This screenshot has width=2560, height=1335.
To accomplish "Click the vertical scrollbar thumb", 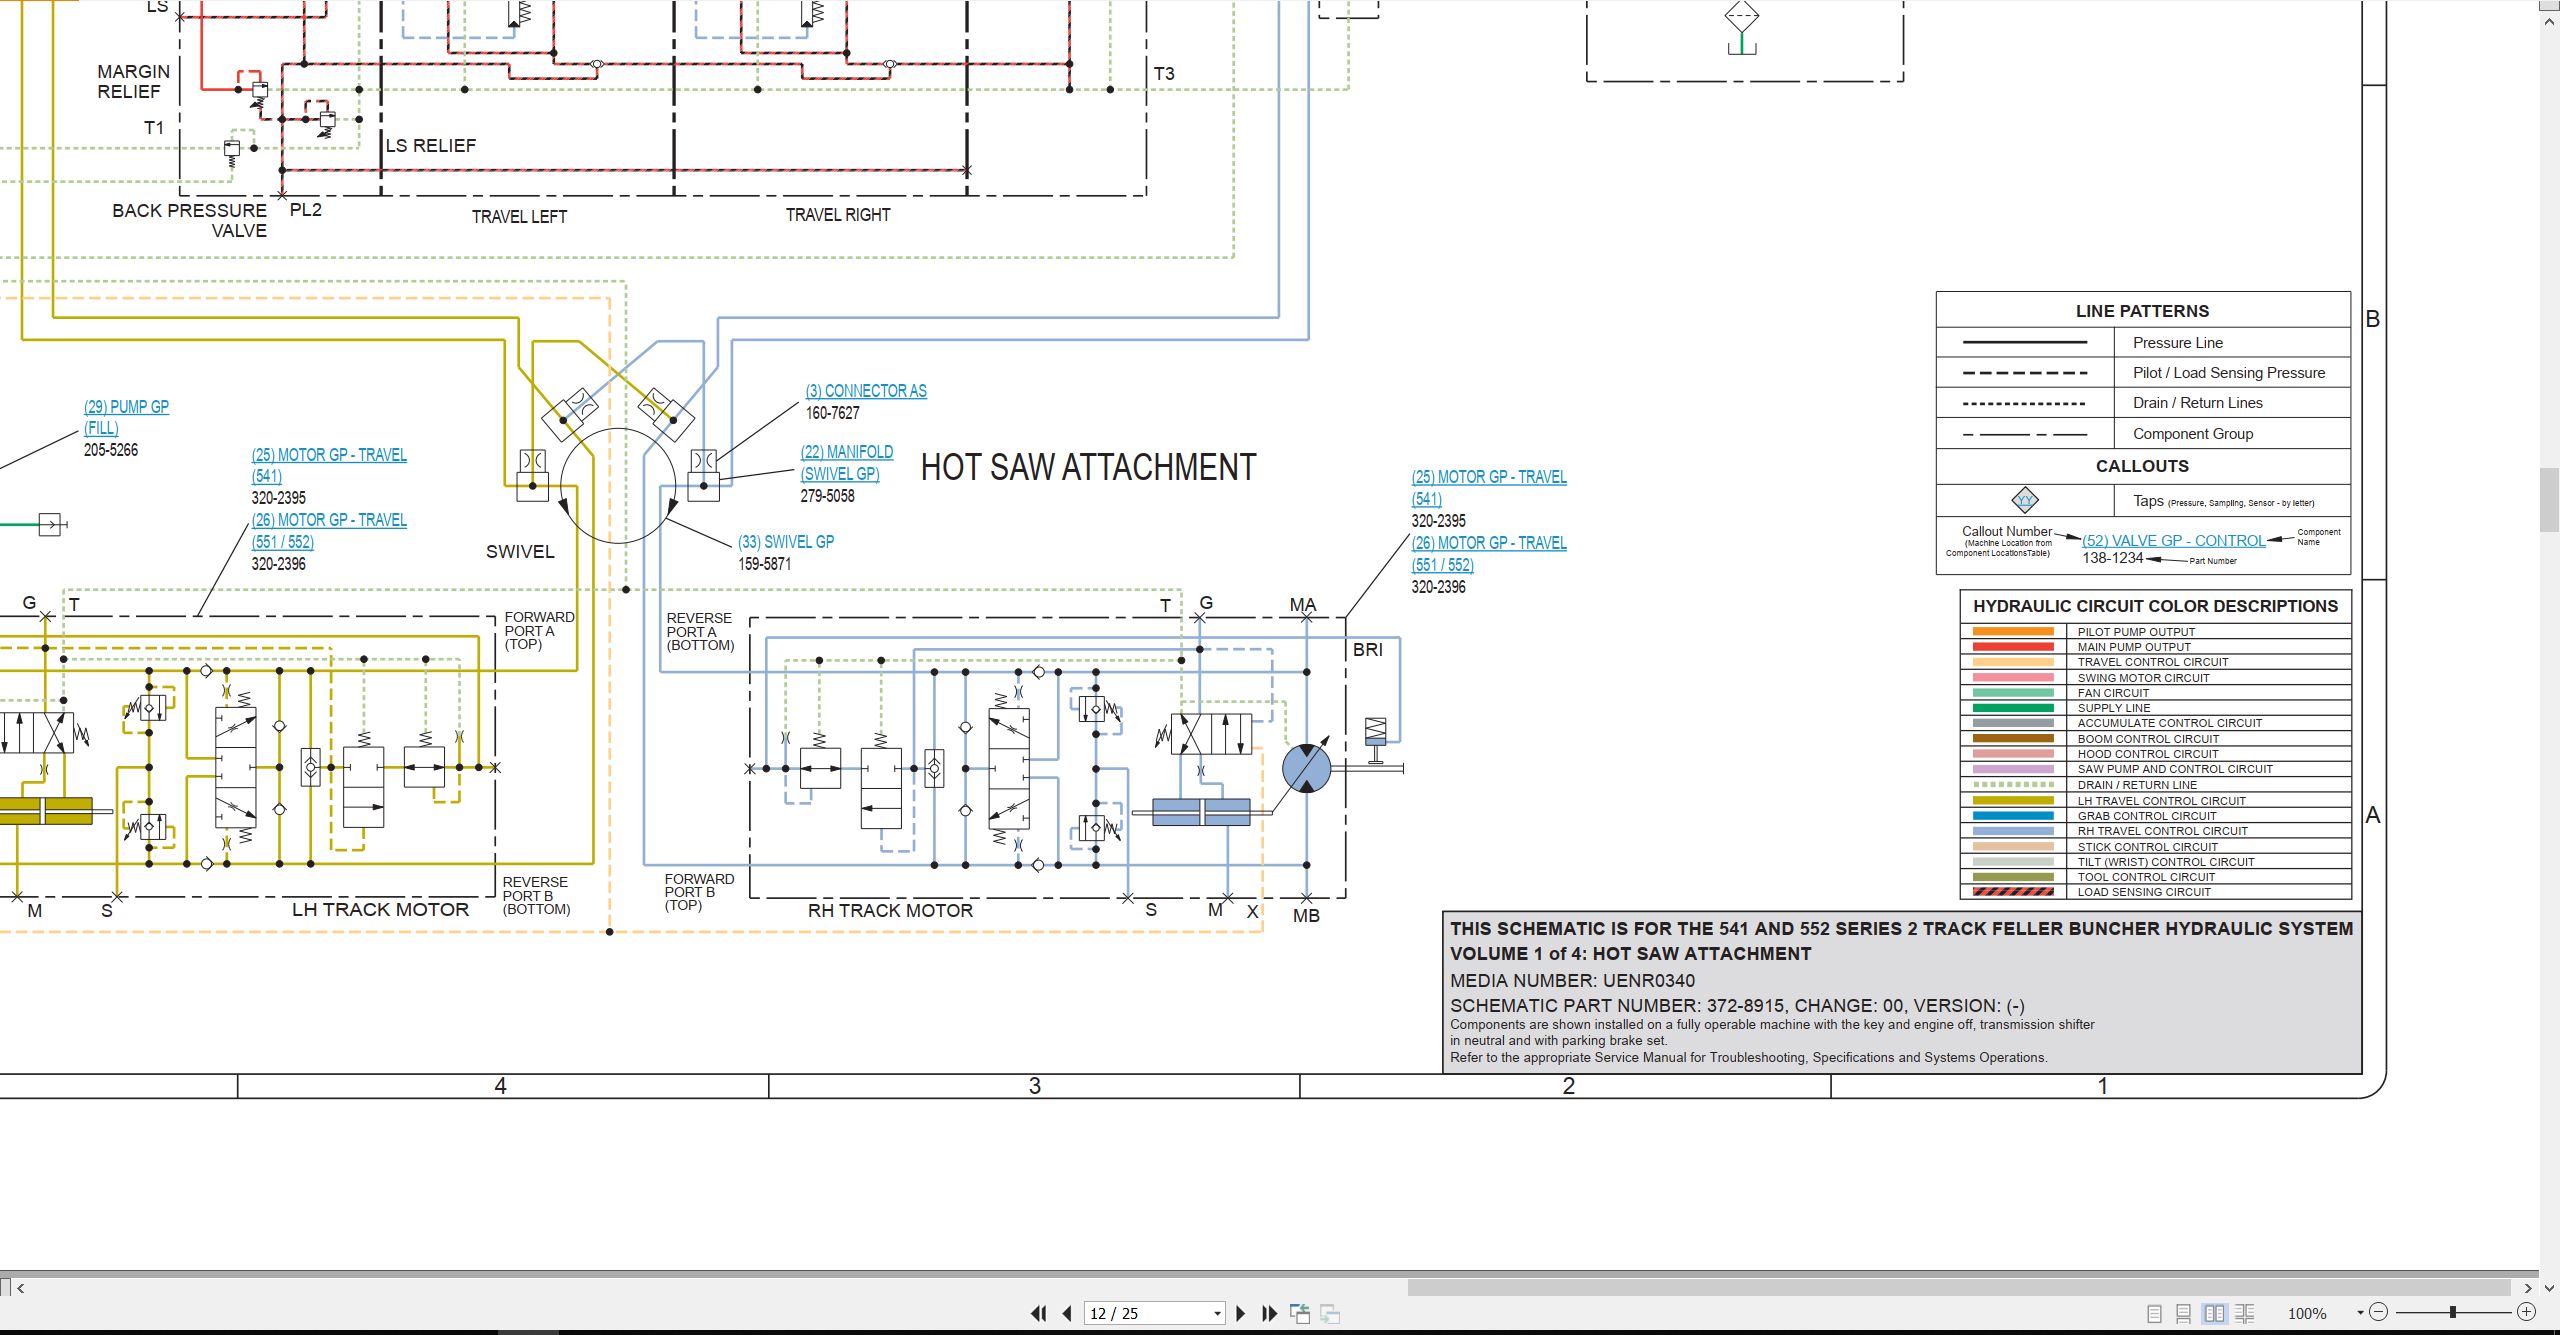I will click(x=2550, y=500).
